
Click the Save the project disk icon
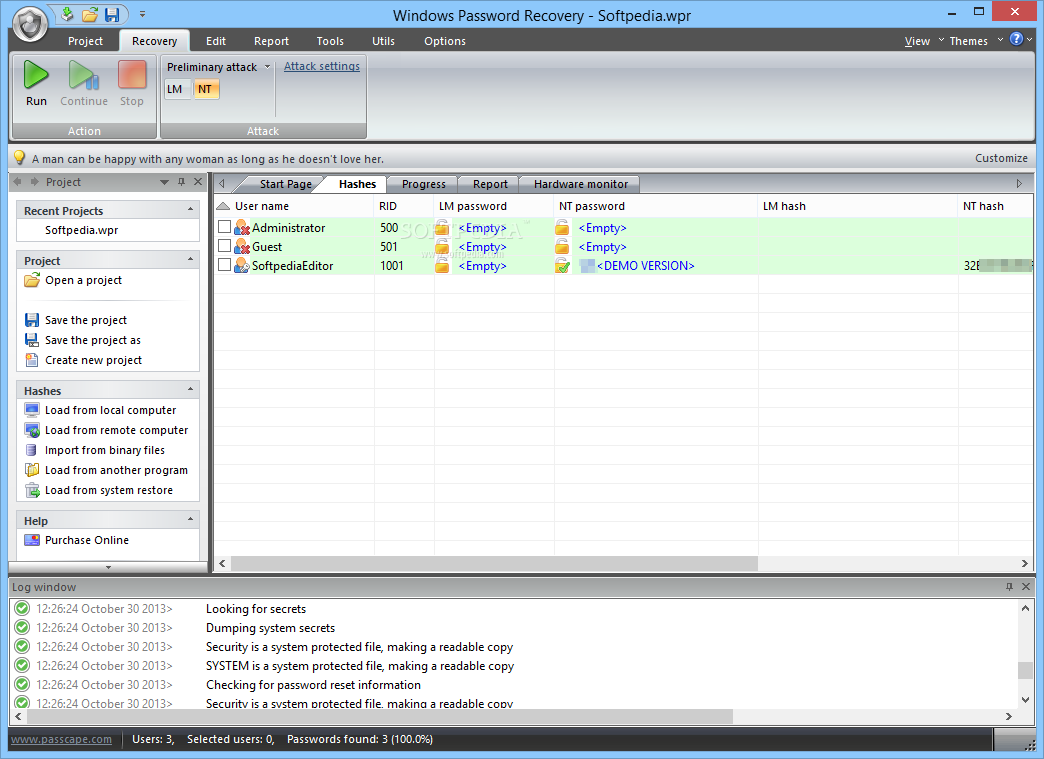tap(31, 320)
